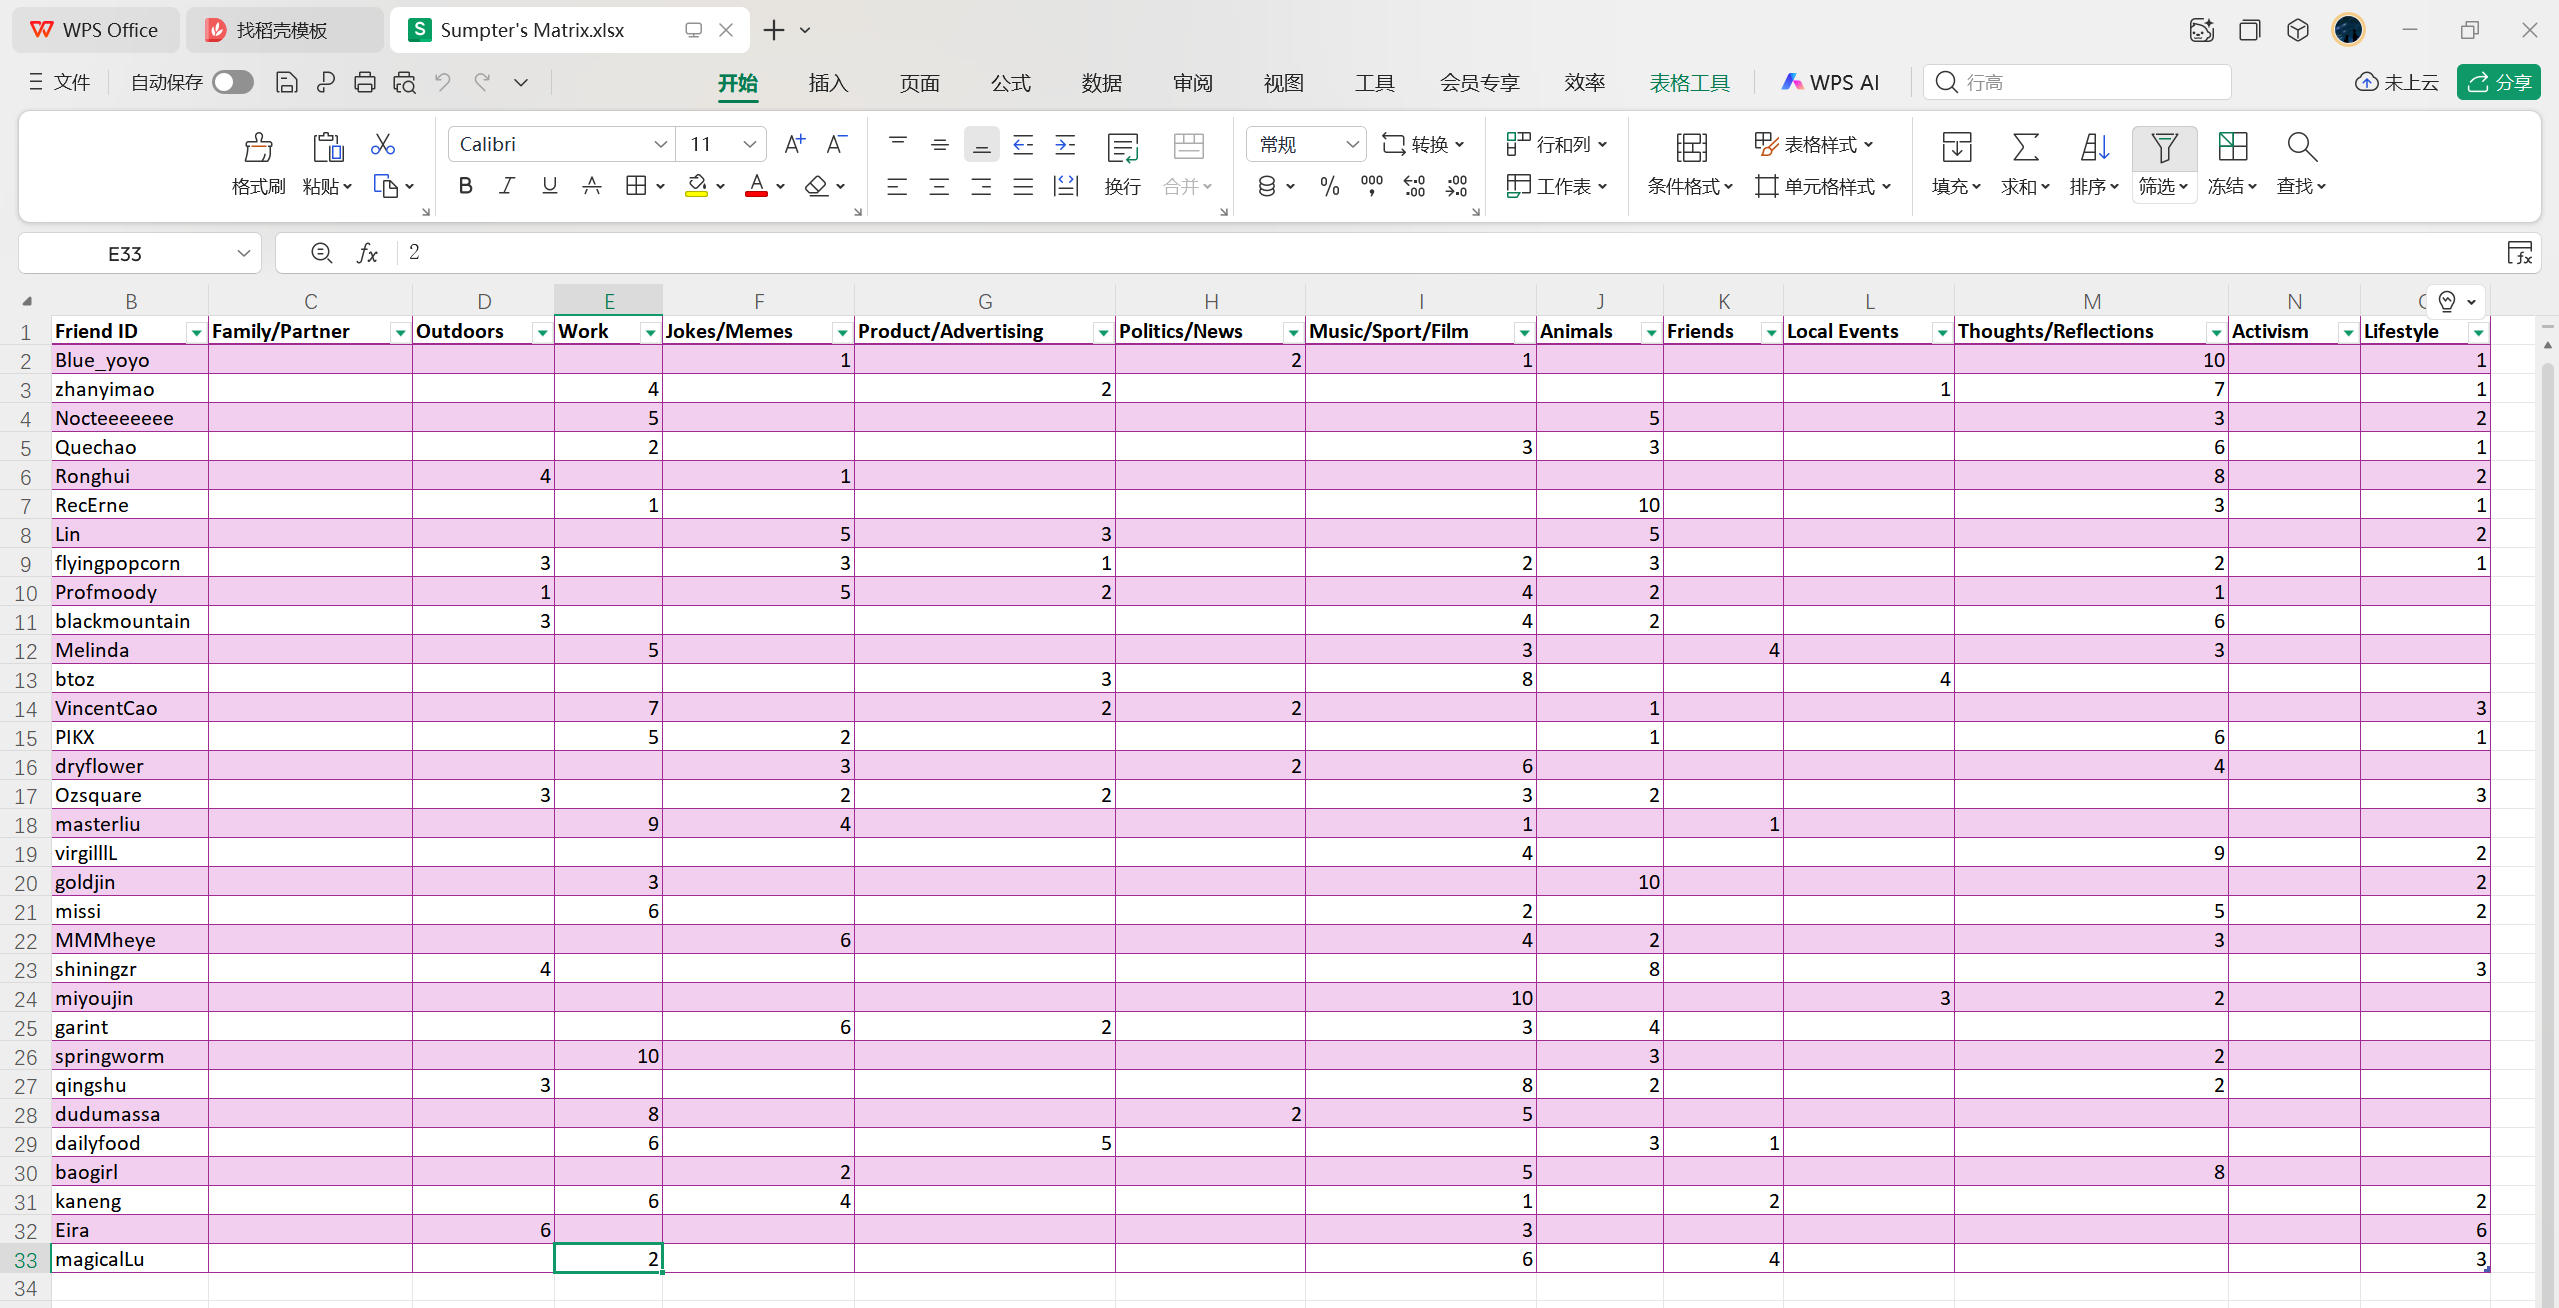Image resolution: width=2559 pixels, height=1308 pixels.
Task: Click the Cut scissors icon
Action: click(x=382, y=145)
